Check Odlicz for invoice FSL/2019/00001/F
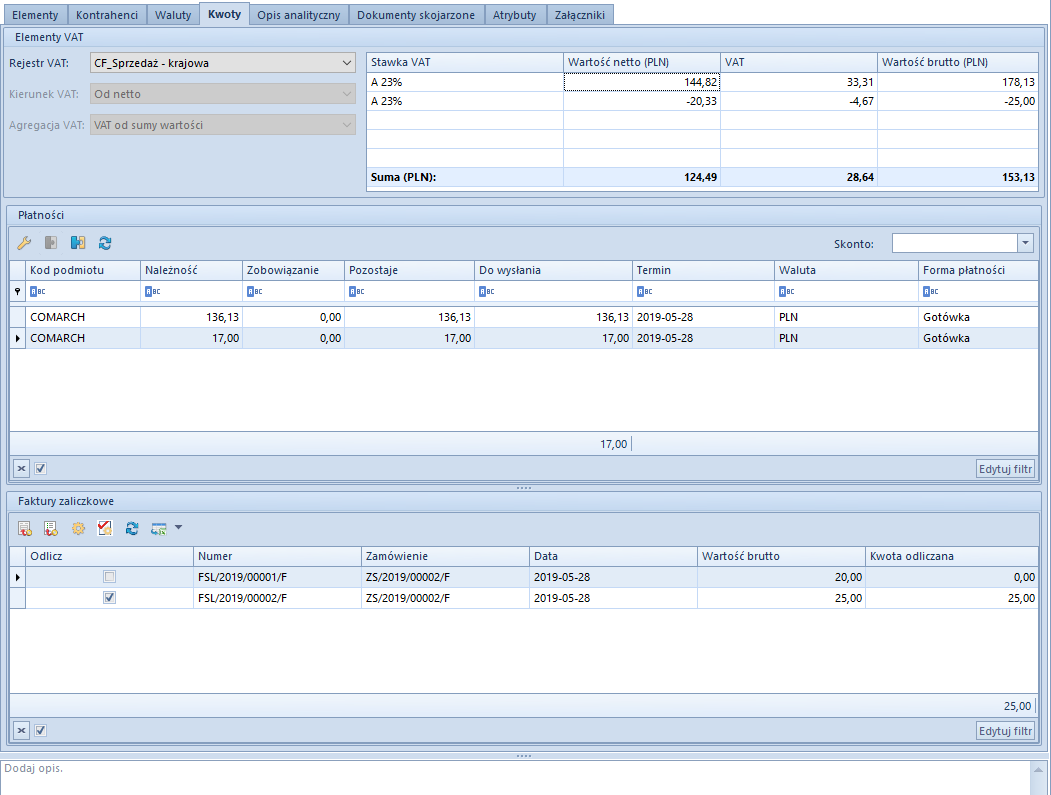The height and width of the screenshot is (795, 1051). [x=109, y=576]
